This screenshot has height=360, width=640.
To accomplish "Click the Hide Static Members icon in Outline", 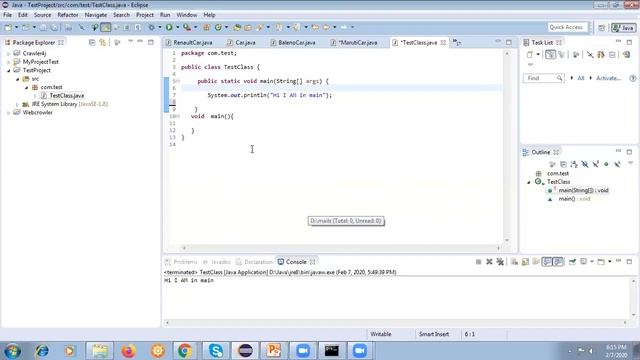I will 596,164.
